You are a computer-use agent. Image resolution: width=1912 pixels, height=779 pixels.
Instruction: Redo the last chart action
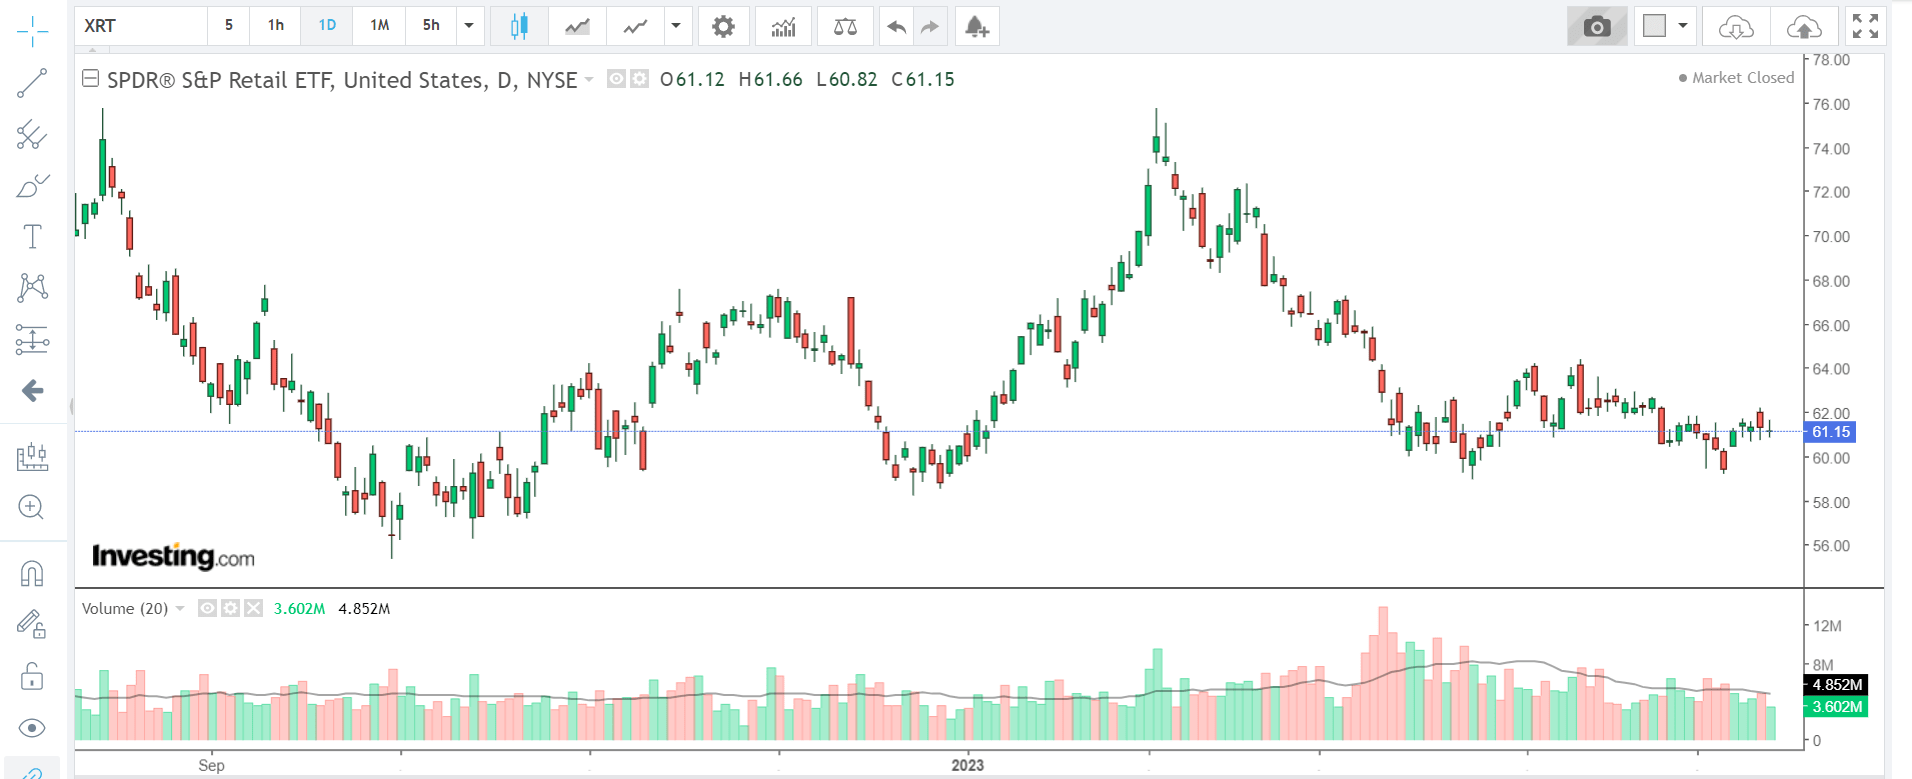point(930,27)
